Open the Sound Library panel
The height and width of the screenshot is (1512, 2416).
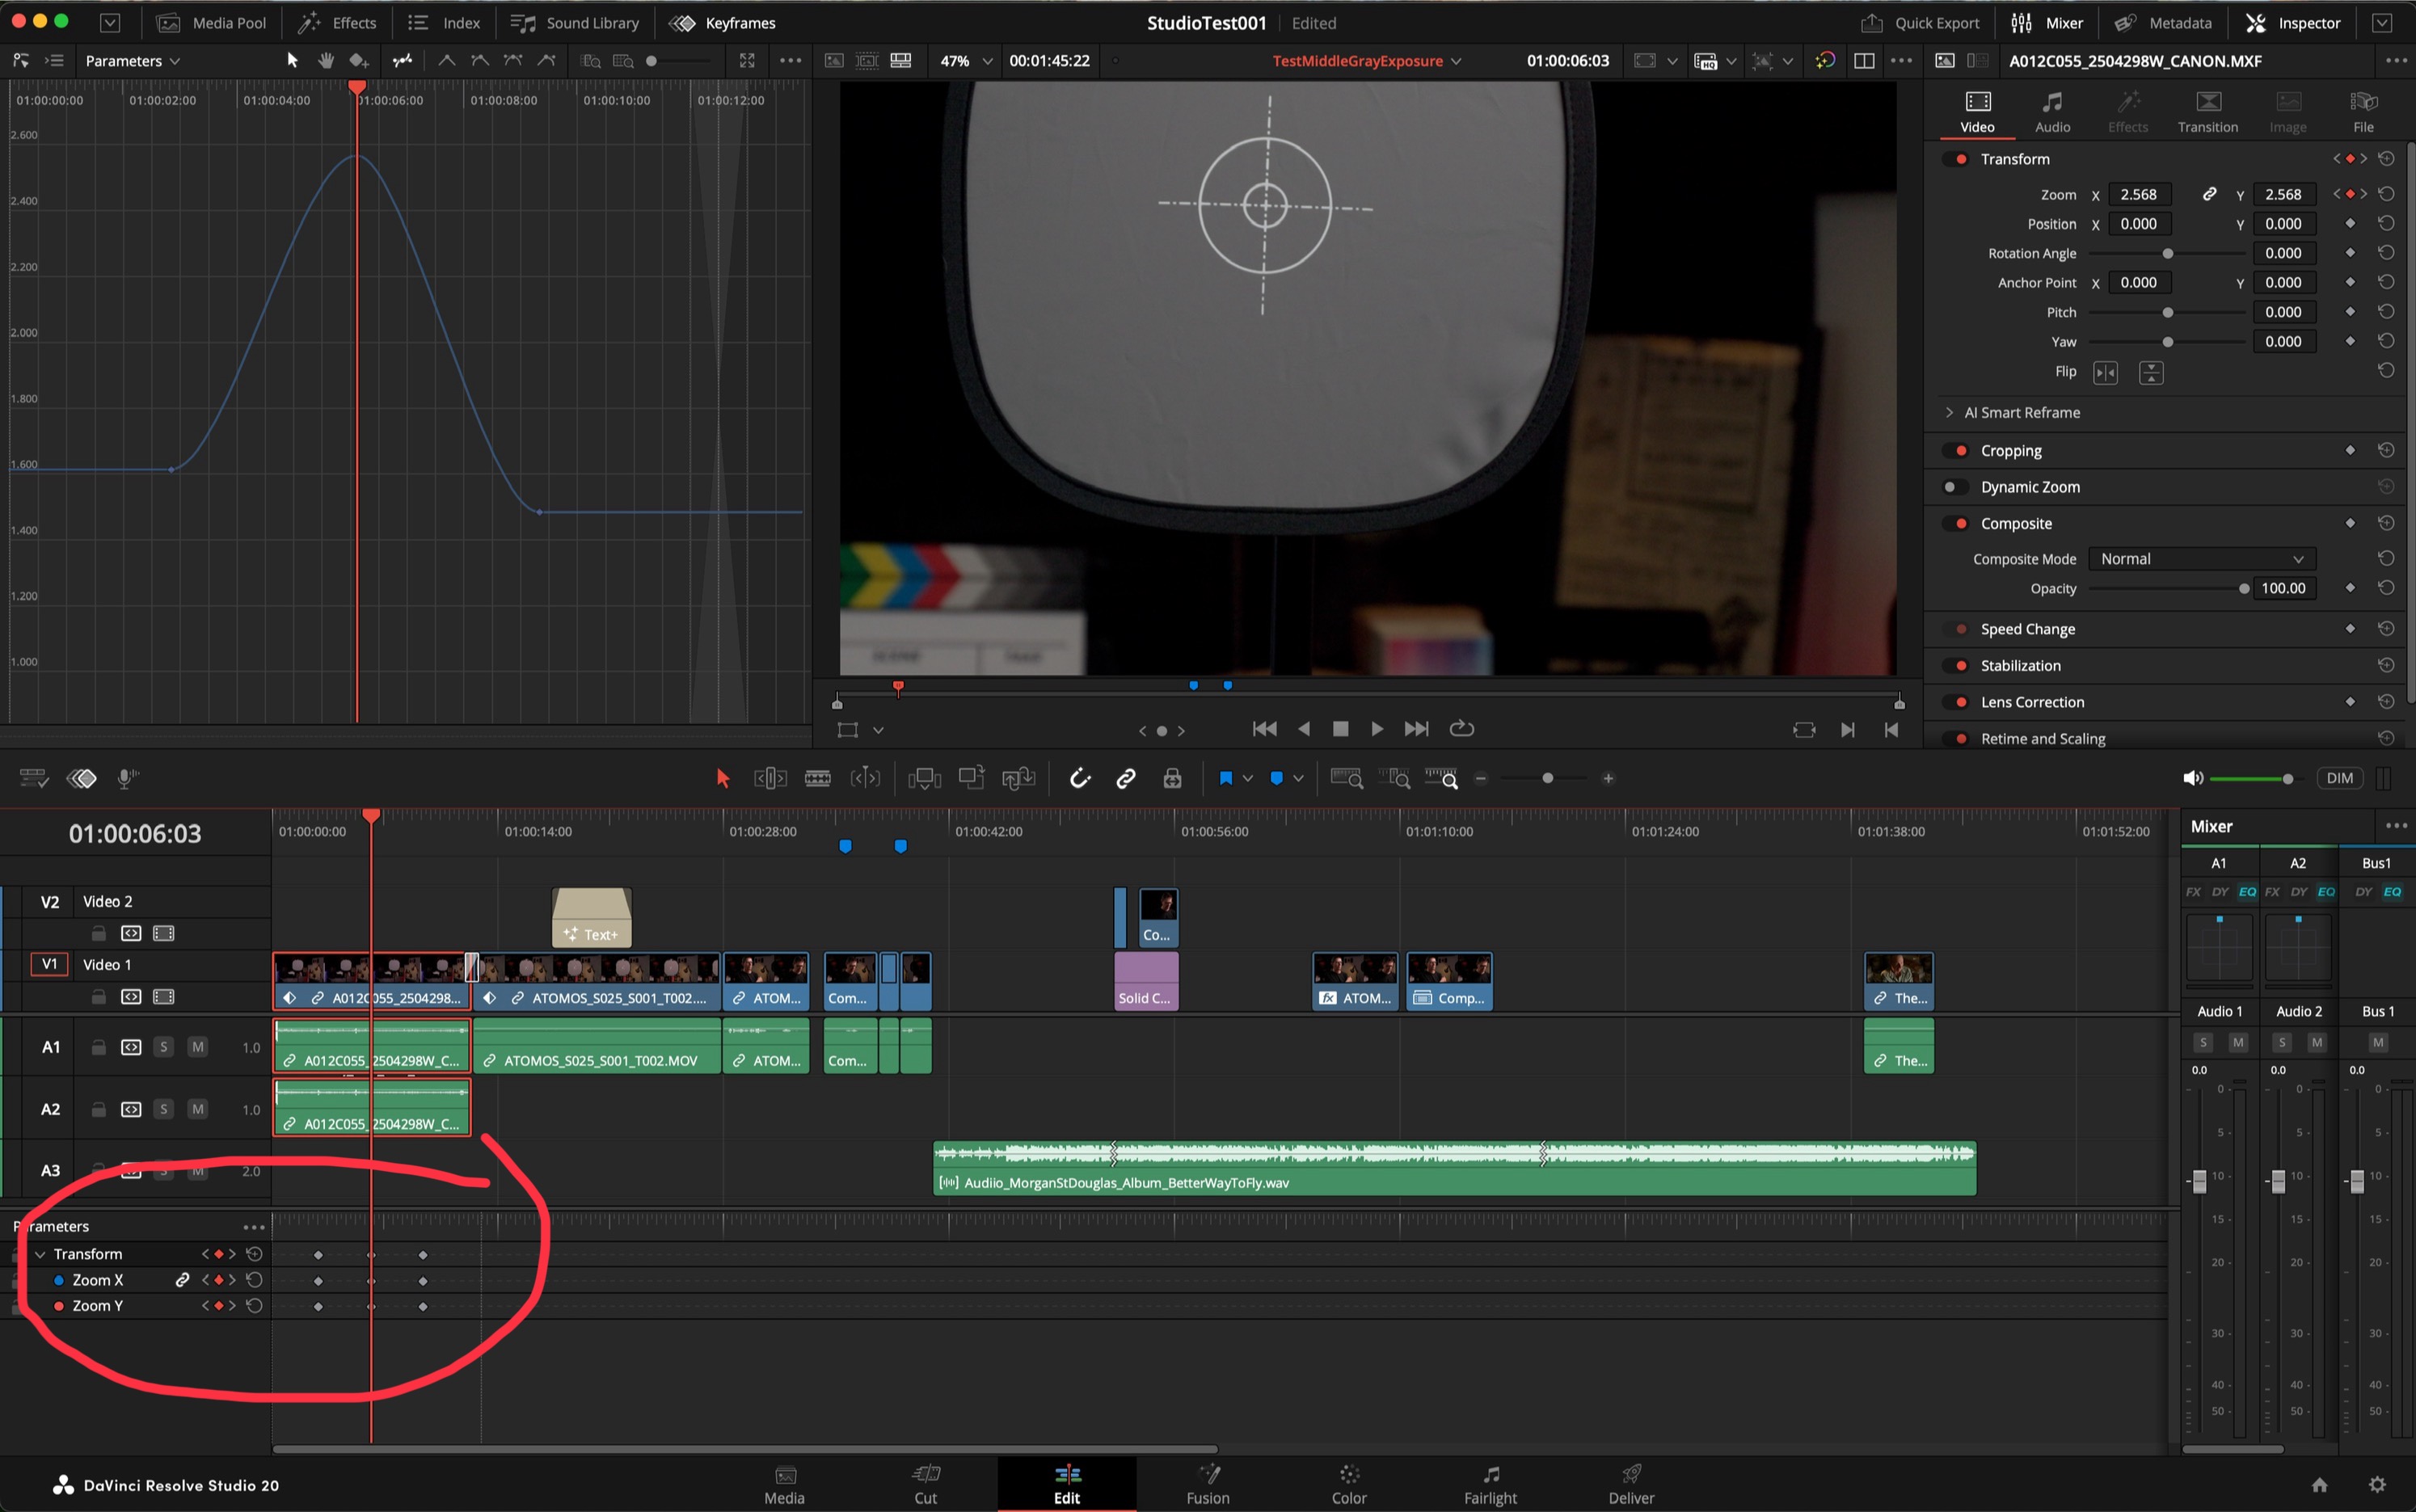click(575, 22)
